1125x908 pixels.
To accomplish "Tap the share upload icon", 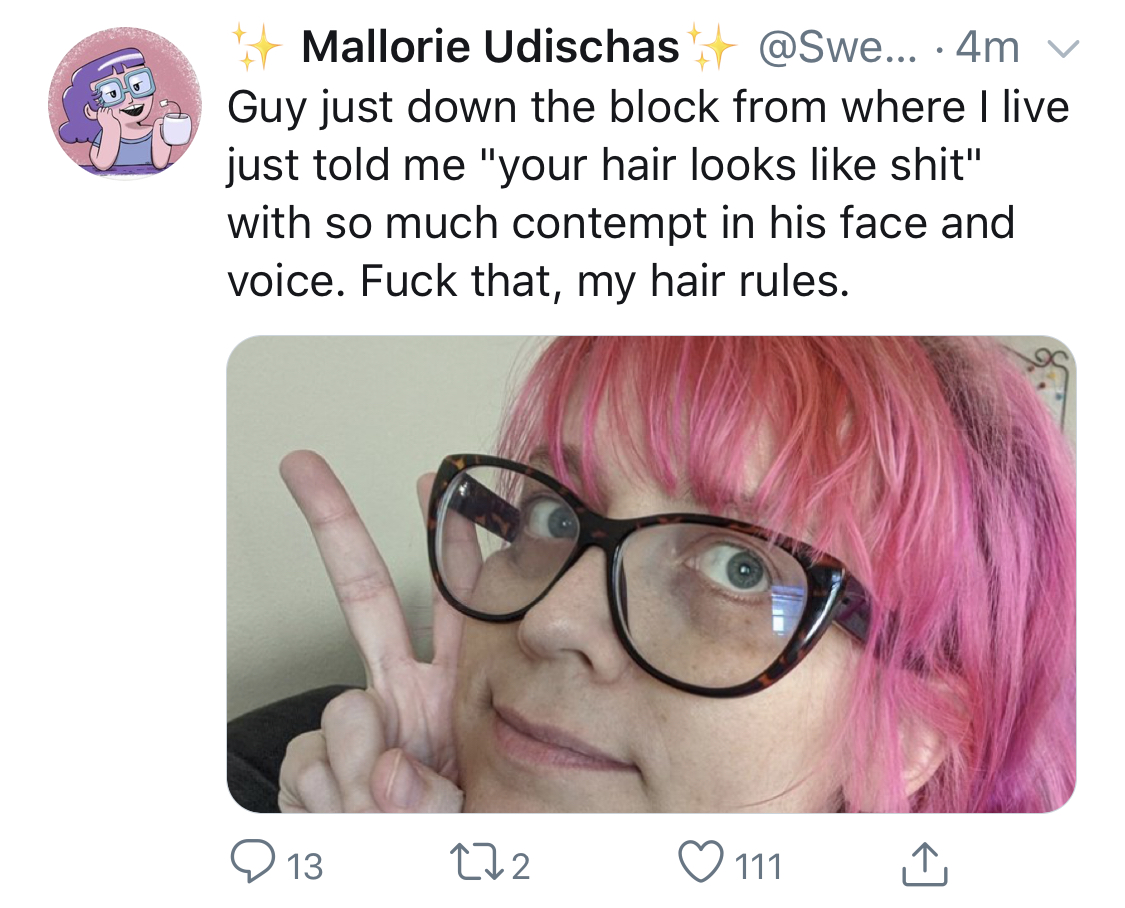I will click(x=924, y=863).
